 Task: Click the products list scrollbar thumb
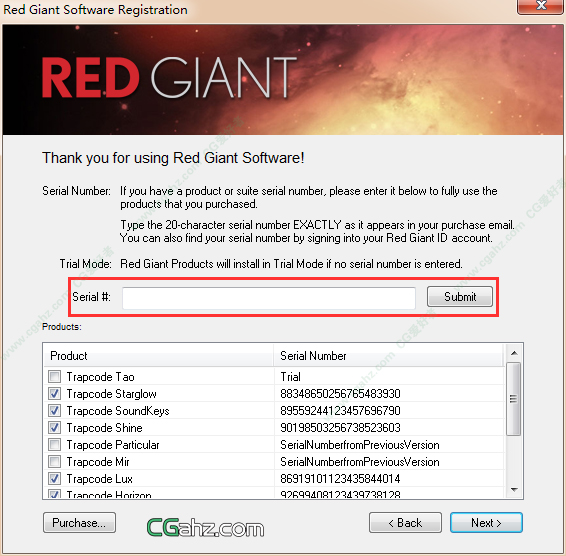coord(514,399)
